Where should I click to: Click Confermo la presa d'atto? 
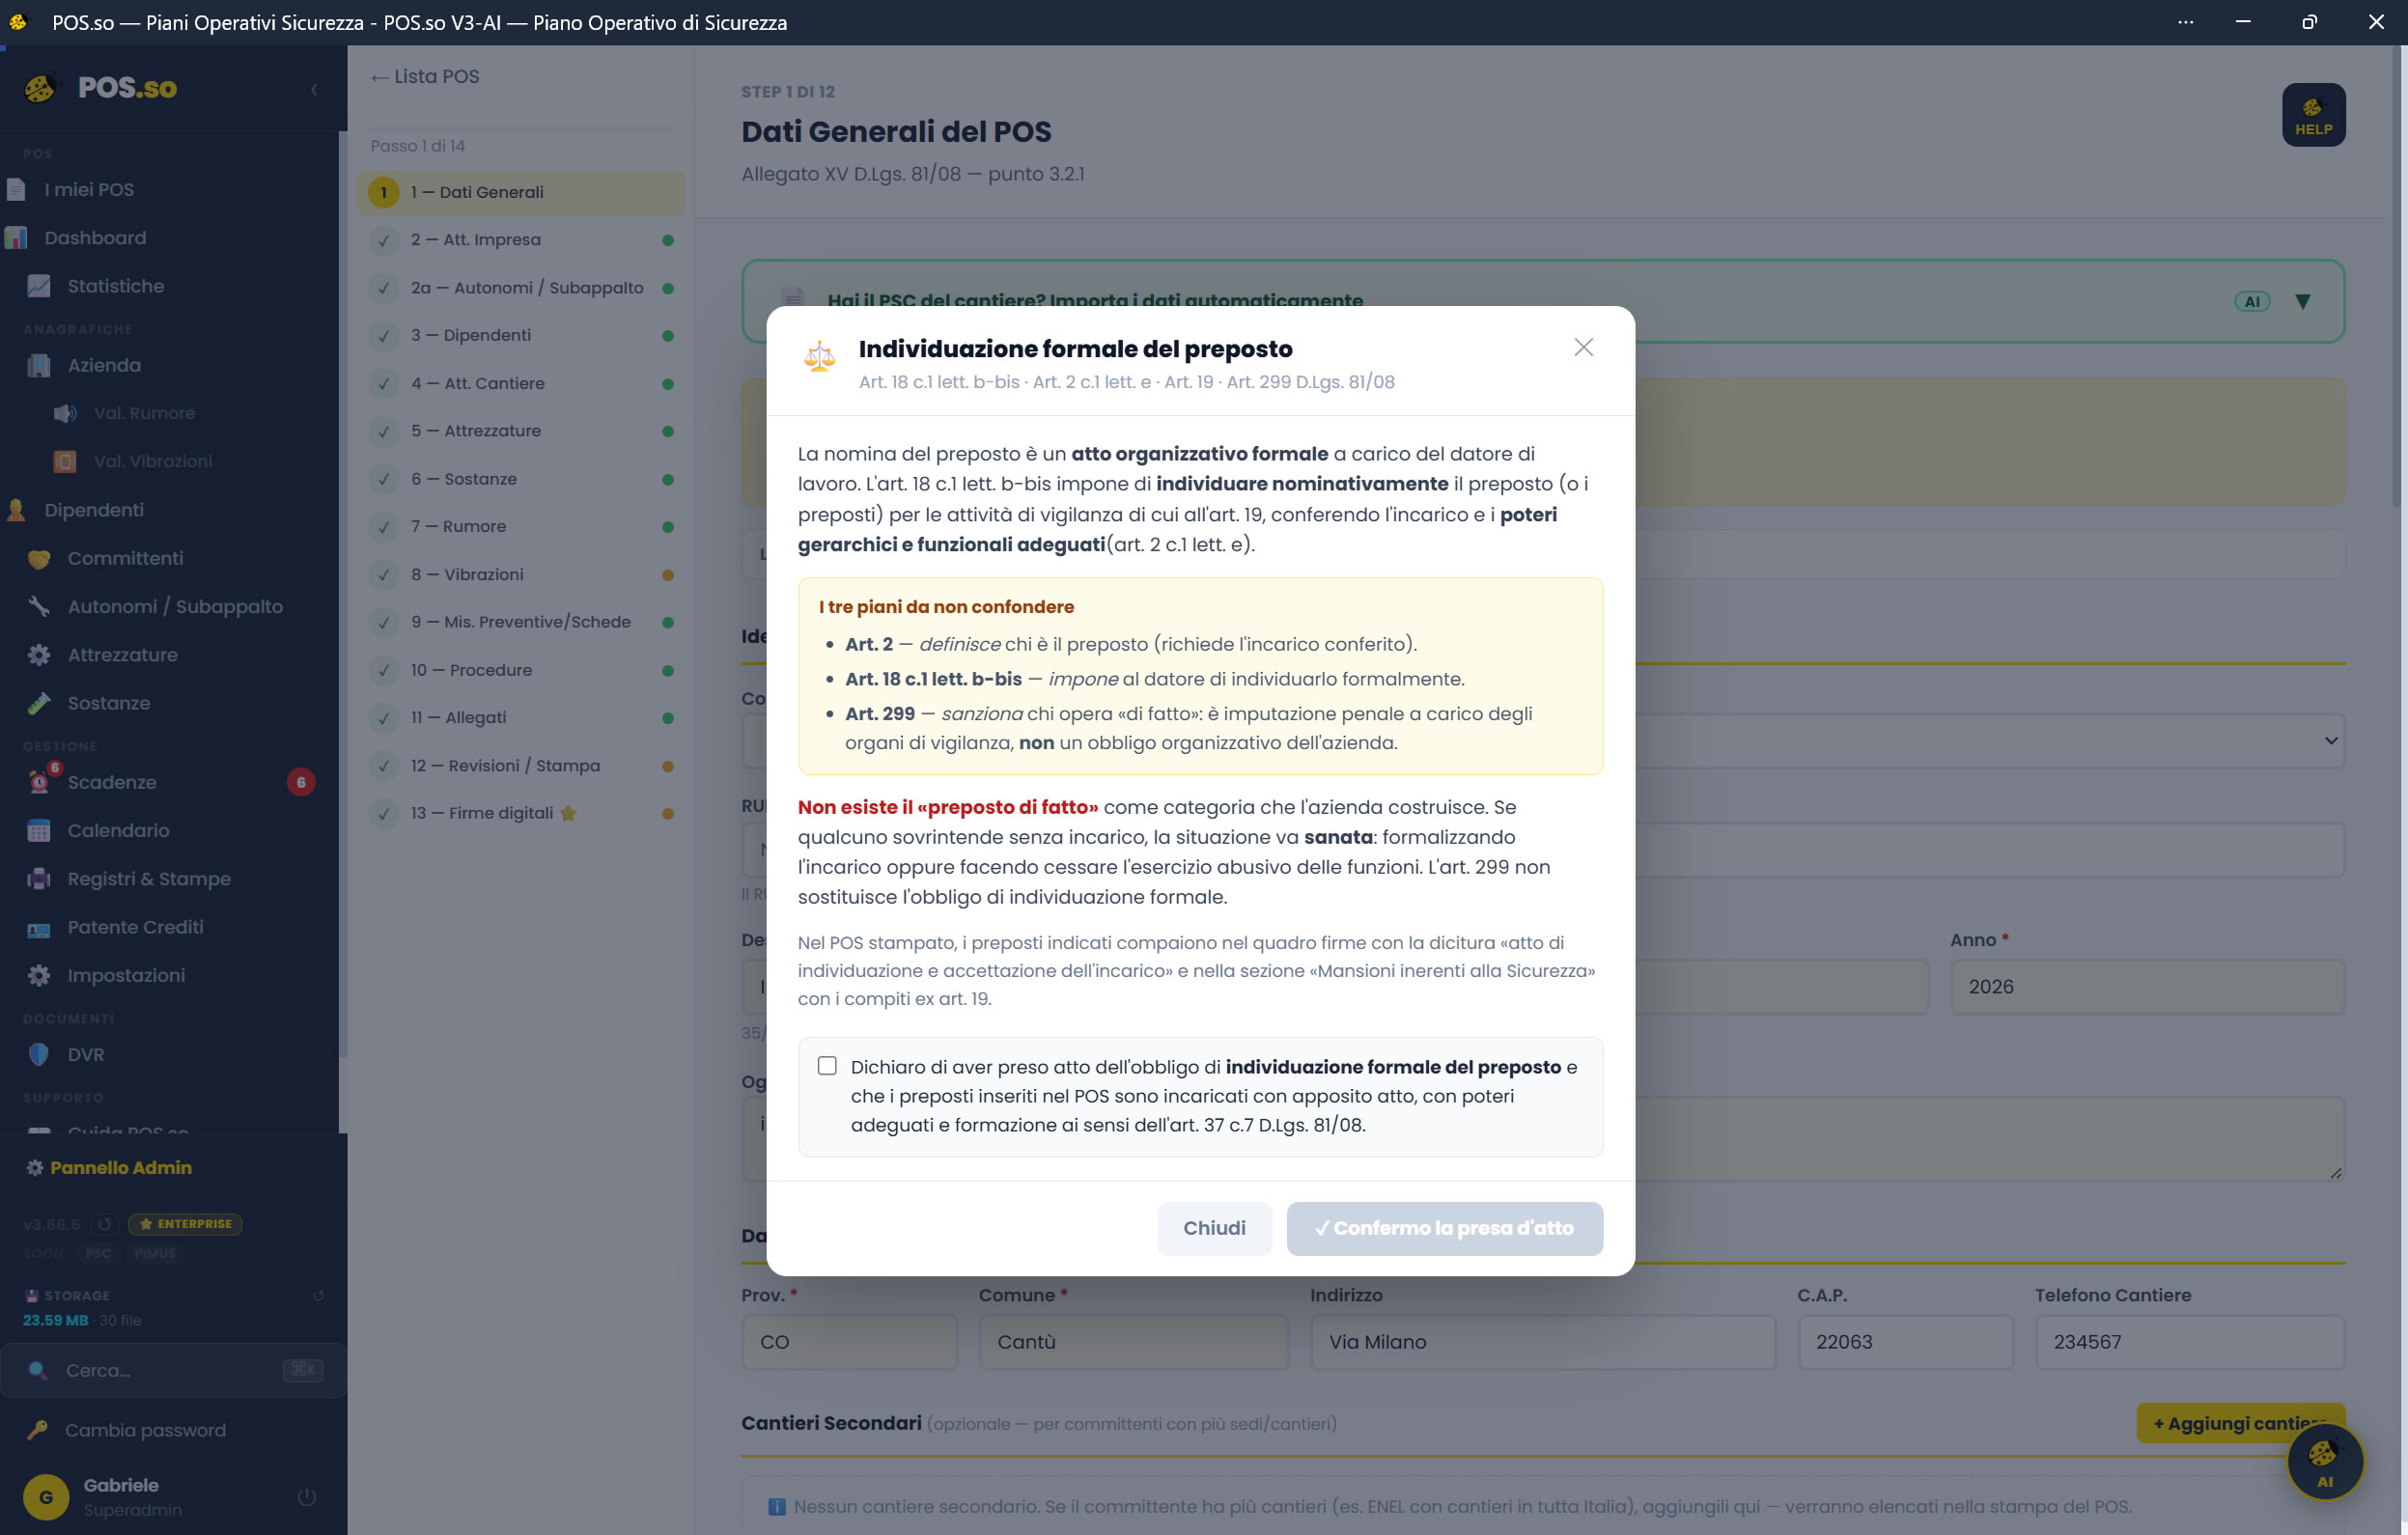[1444, 1228]
